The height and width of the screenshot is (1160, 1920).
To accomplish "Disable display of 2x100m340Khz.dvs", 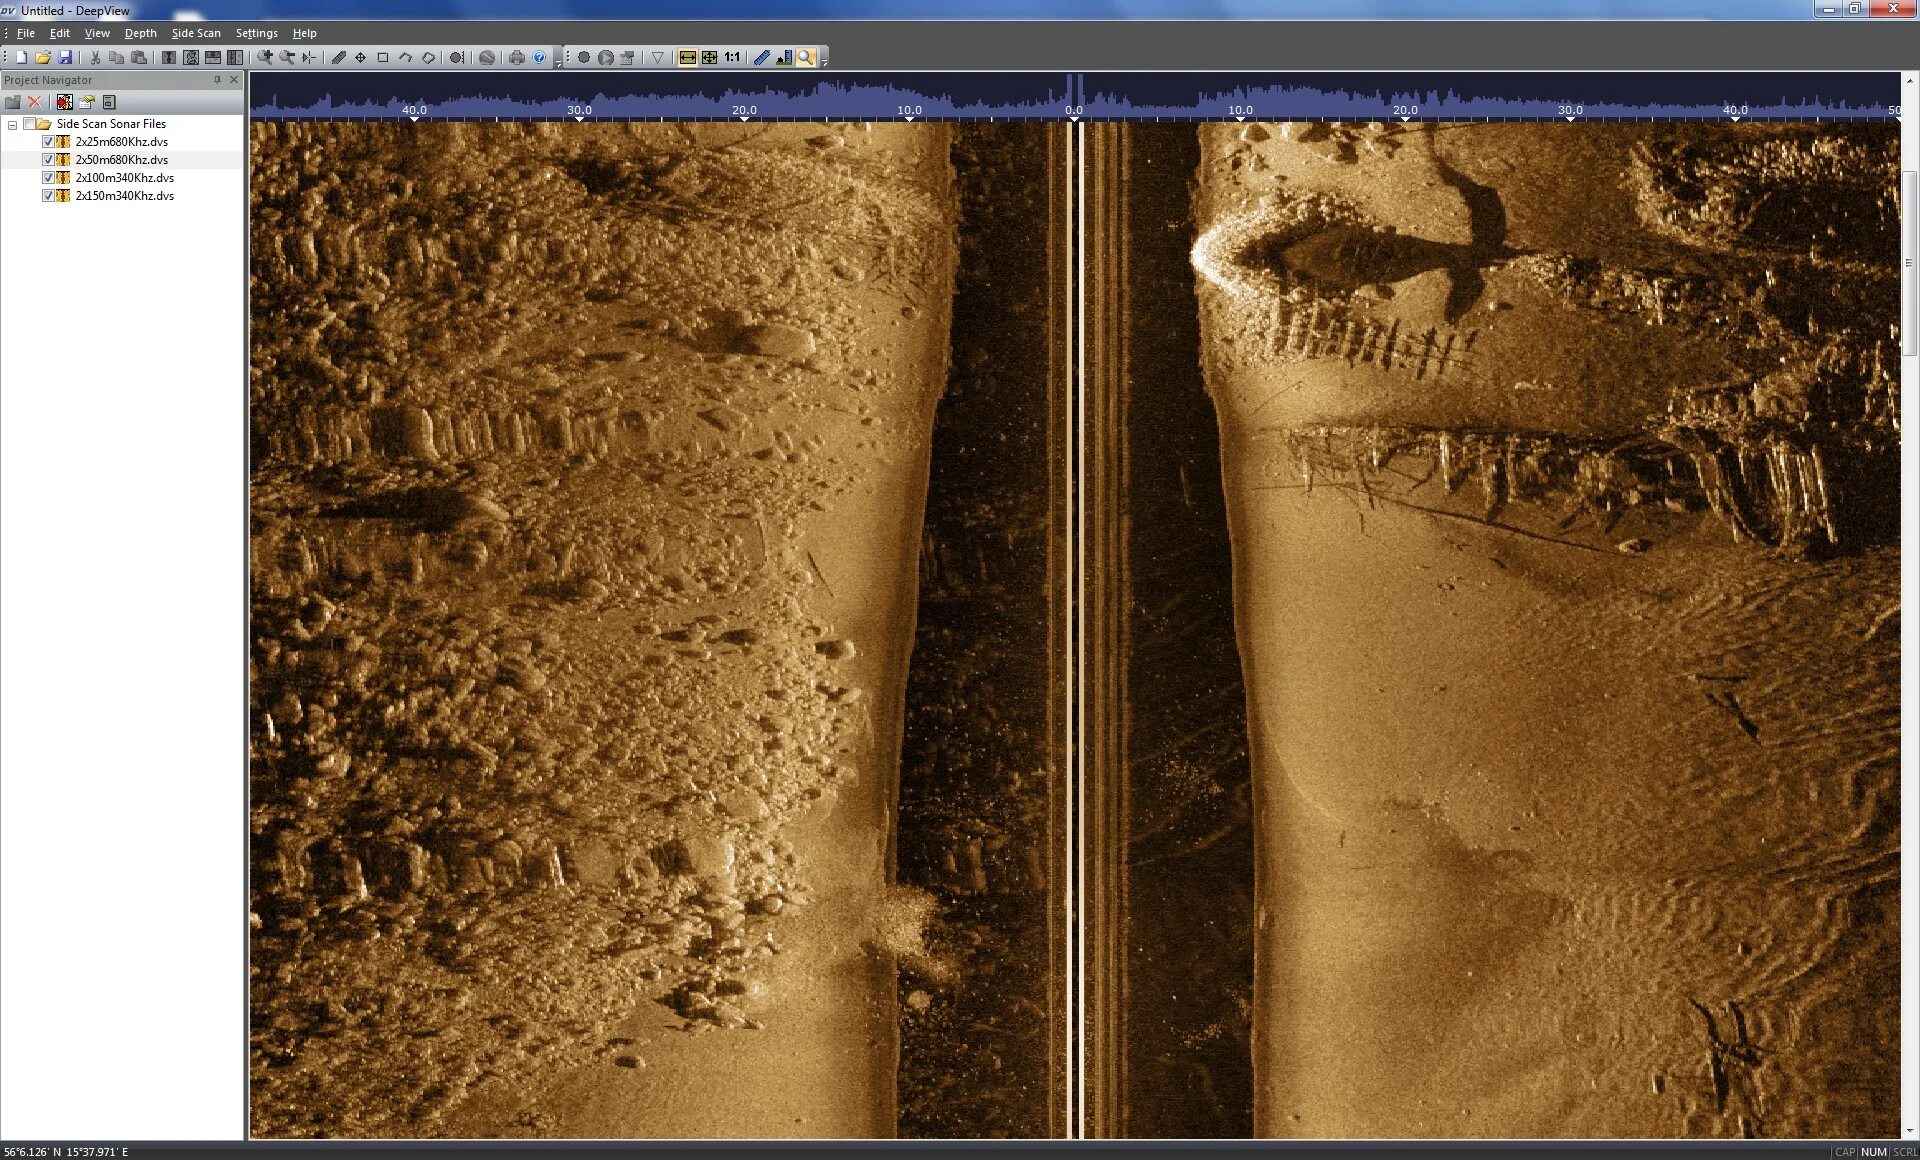I will point(49,177).
